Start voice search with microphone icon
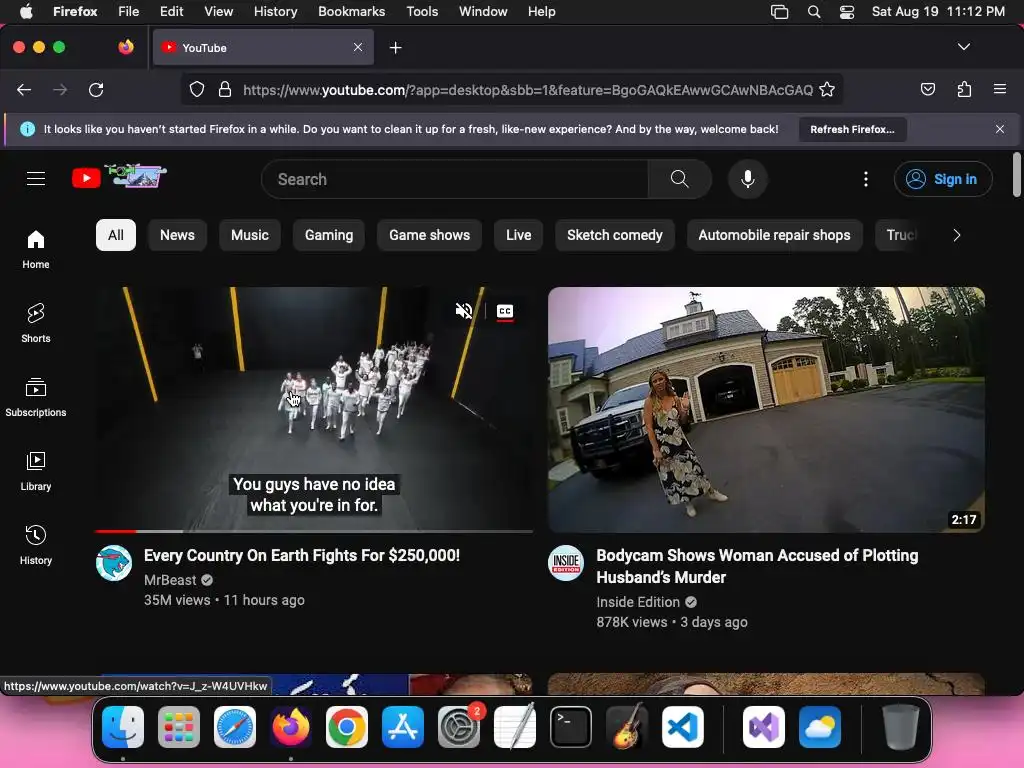The width and height of the screenshot is (1024, 768). click(x=748, y=179)
